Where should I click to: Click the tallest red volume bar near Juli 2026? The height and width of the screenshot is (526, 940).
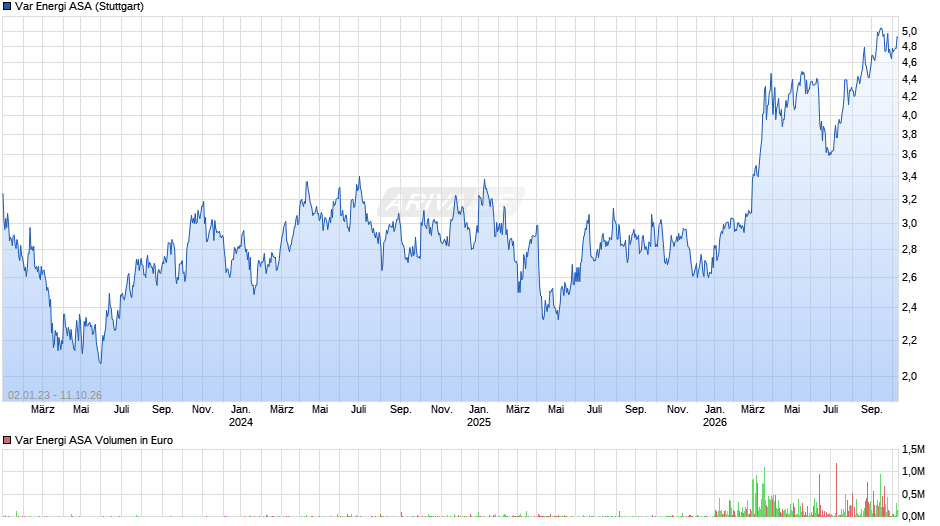pos(836,489)
